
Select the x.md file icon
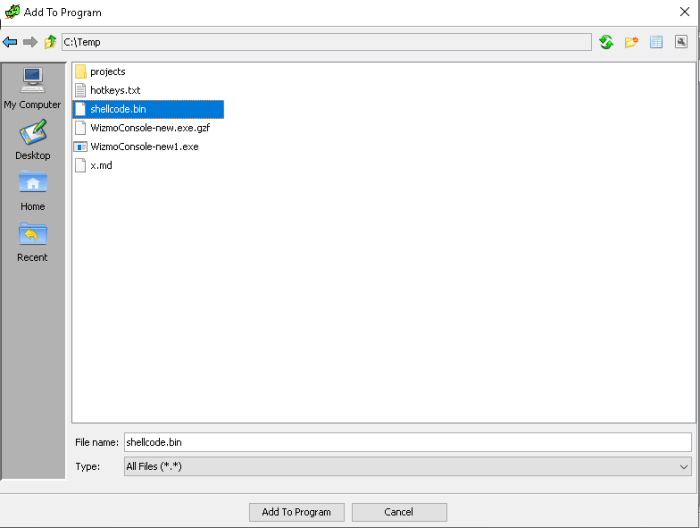pyautogui.click(x=80, y=165)
